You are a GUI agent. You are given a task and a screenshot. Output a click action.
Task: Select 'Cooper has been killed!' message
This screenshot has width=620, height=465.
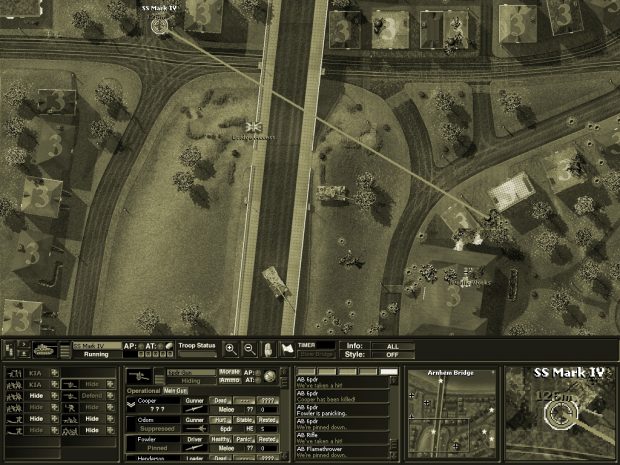[342, 396]
